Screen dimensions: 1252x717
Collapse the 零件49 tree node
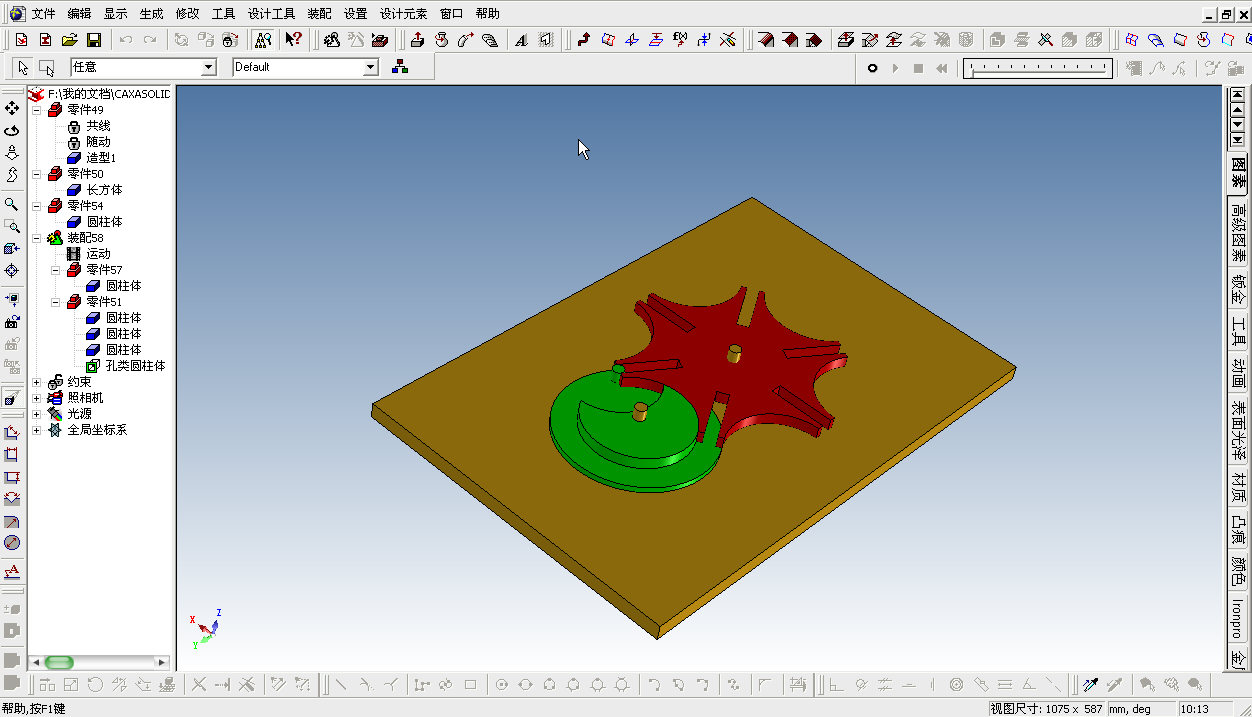click(37, 110)
